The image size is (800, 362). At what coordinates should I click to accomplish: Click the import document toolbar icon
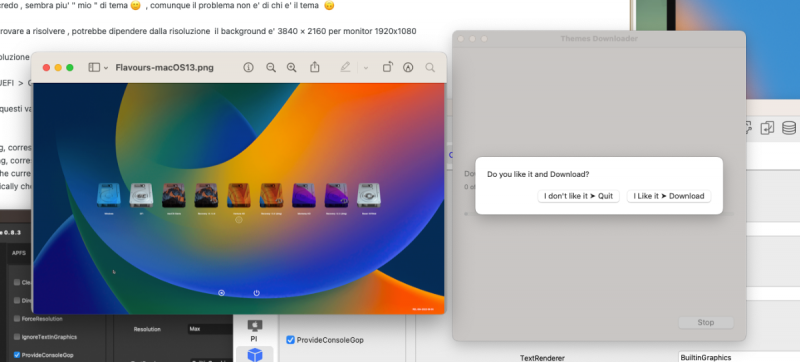[x=767, y=128]
